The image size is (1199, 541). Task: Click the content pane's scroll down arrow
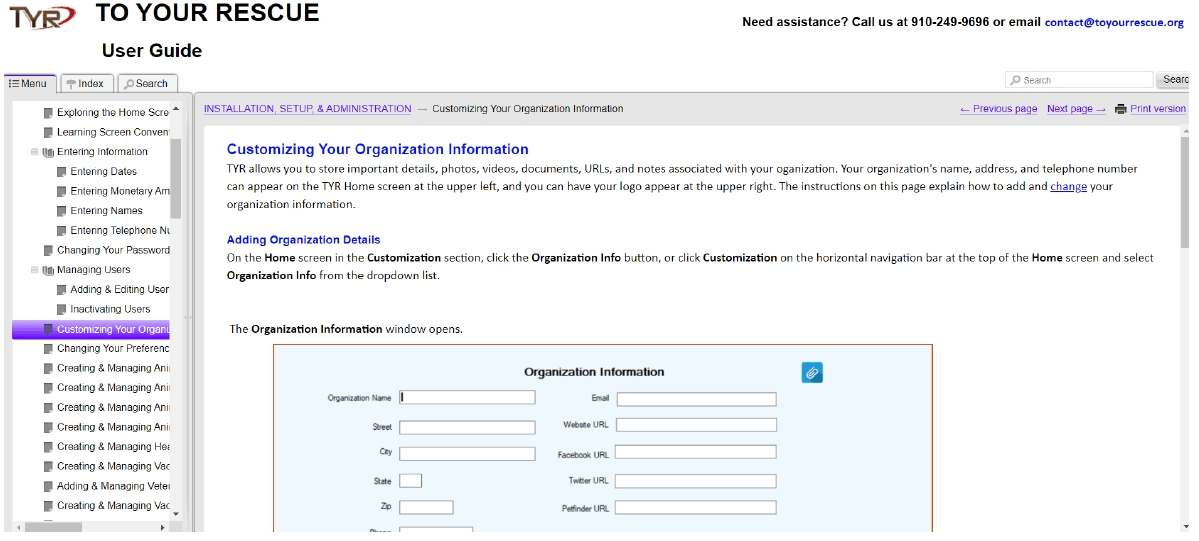1185,526
